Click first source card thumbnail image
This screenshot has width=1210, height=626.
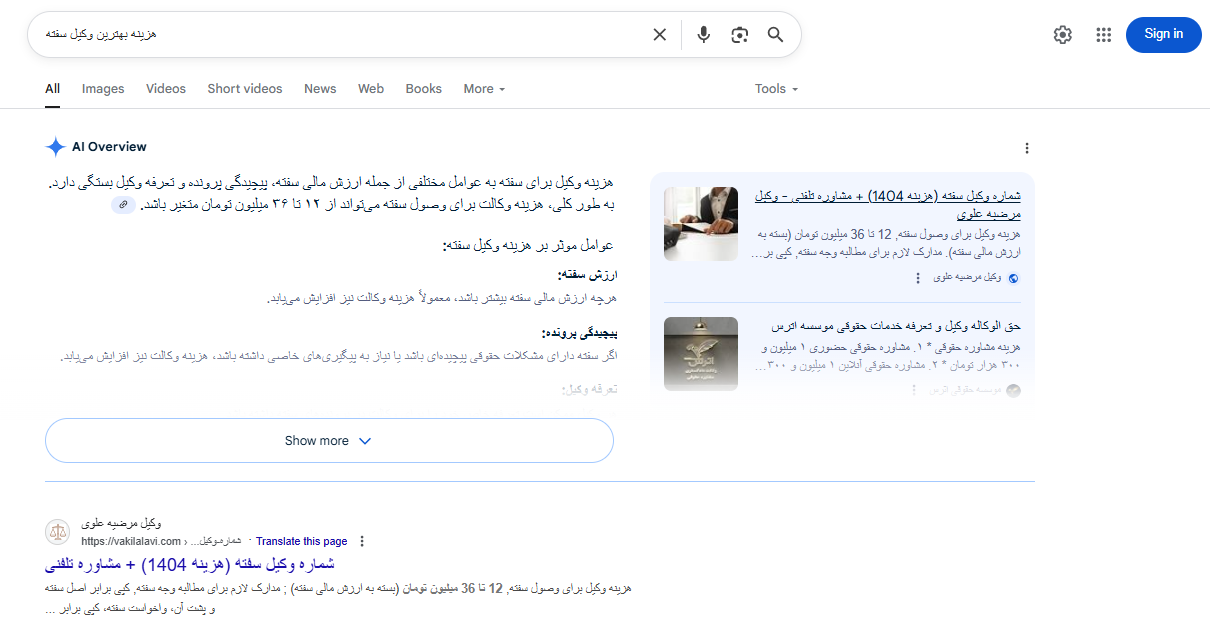coord(701,224)
